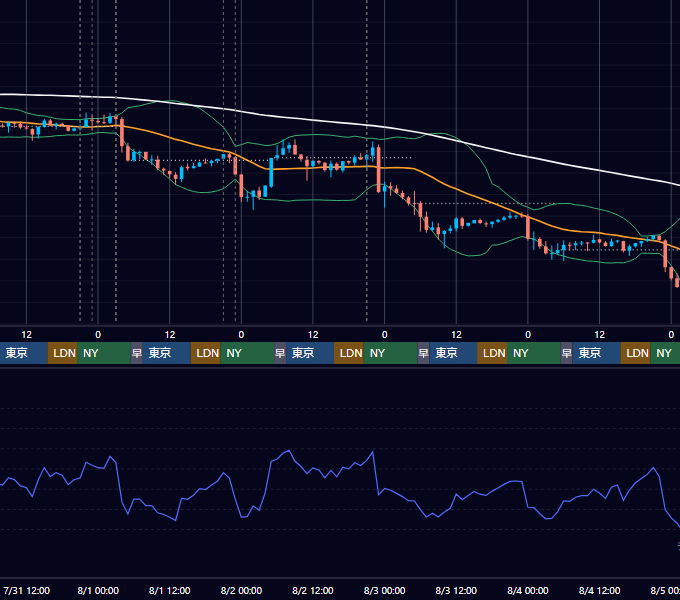Click the 8/4 12:00 date label
680x600 pixels.
pyautogui.click(x=599, y=590)
